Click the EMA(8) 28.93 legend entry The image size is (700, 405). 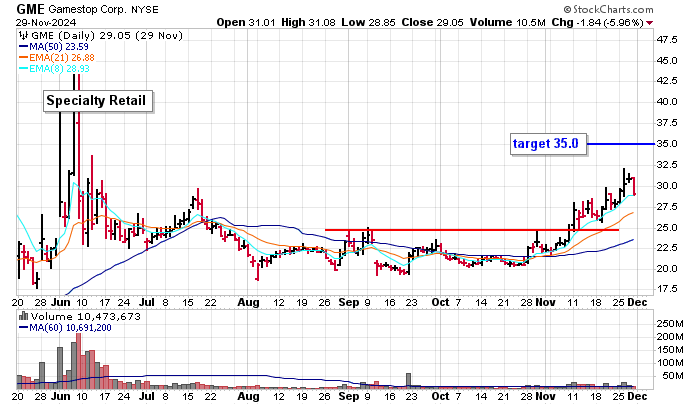pos(59,69)
